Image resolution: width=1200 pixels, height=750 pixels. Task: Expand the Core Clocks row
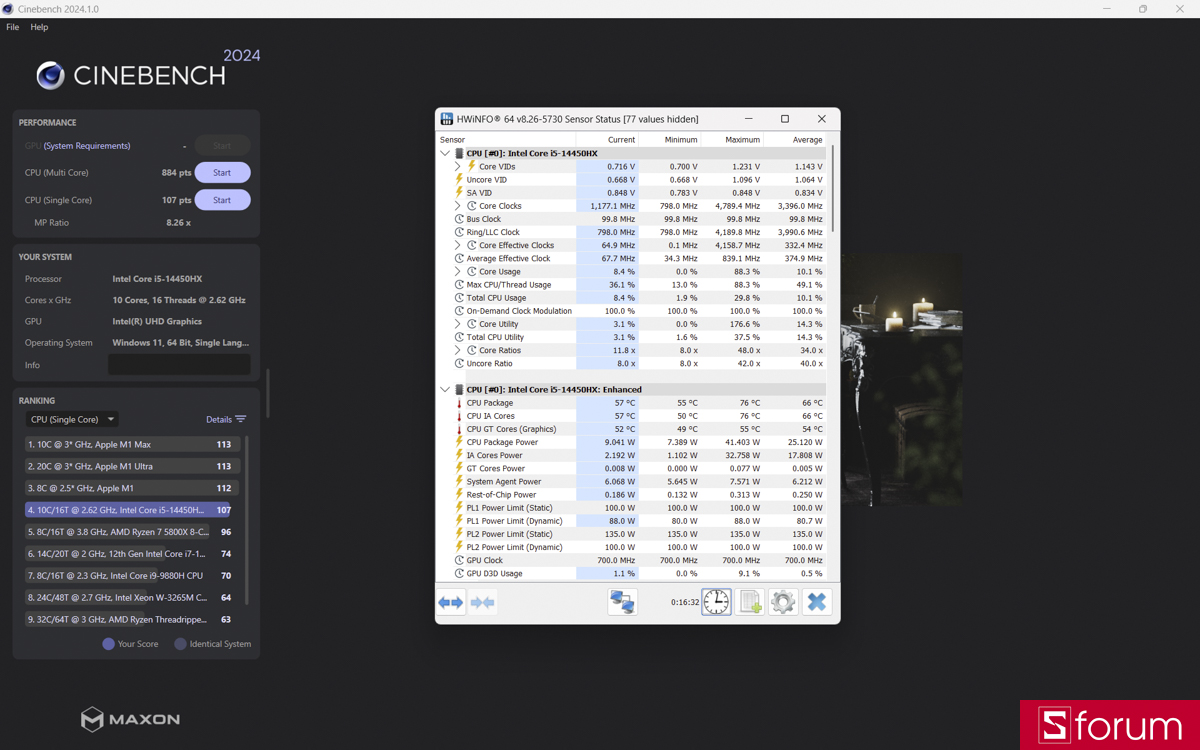[x=458, y=206]
